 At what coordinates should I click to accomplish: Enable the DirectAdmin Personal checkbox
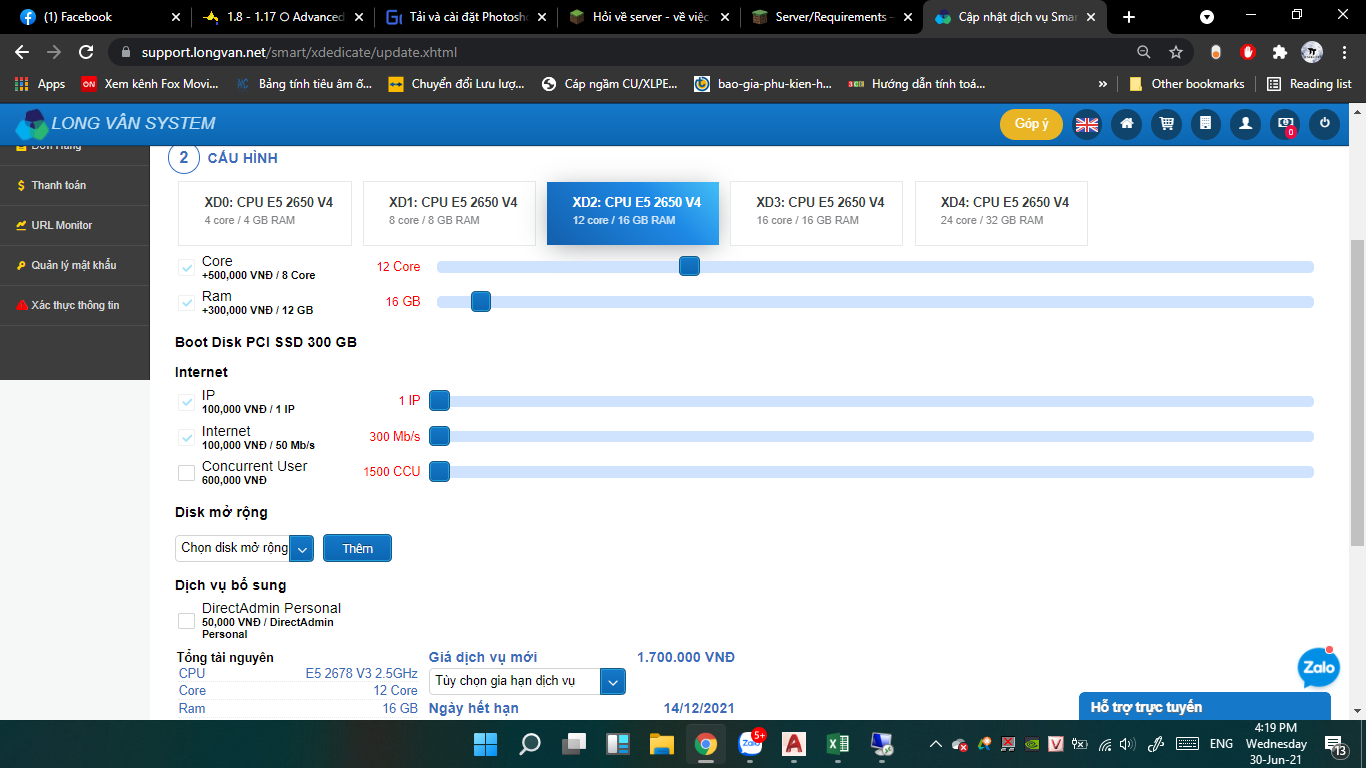coord(186,621)
